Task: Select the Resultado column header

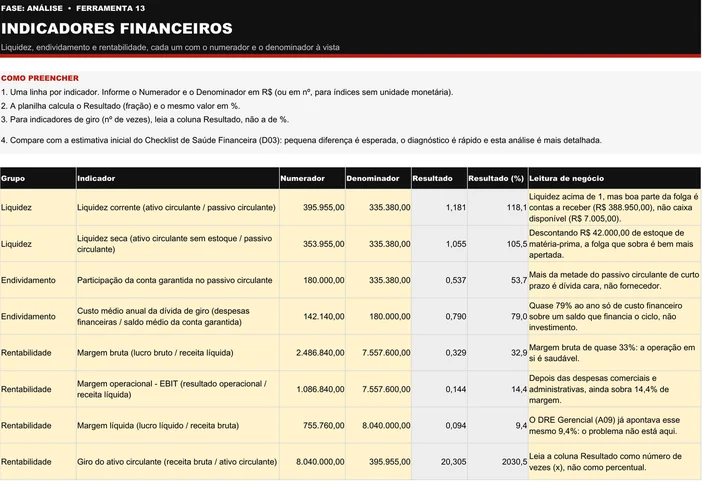Action: pyautogui.click(x=439, y=178)
